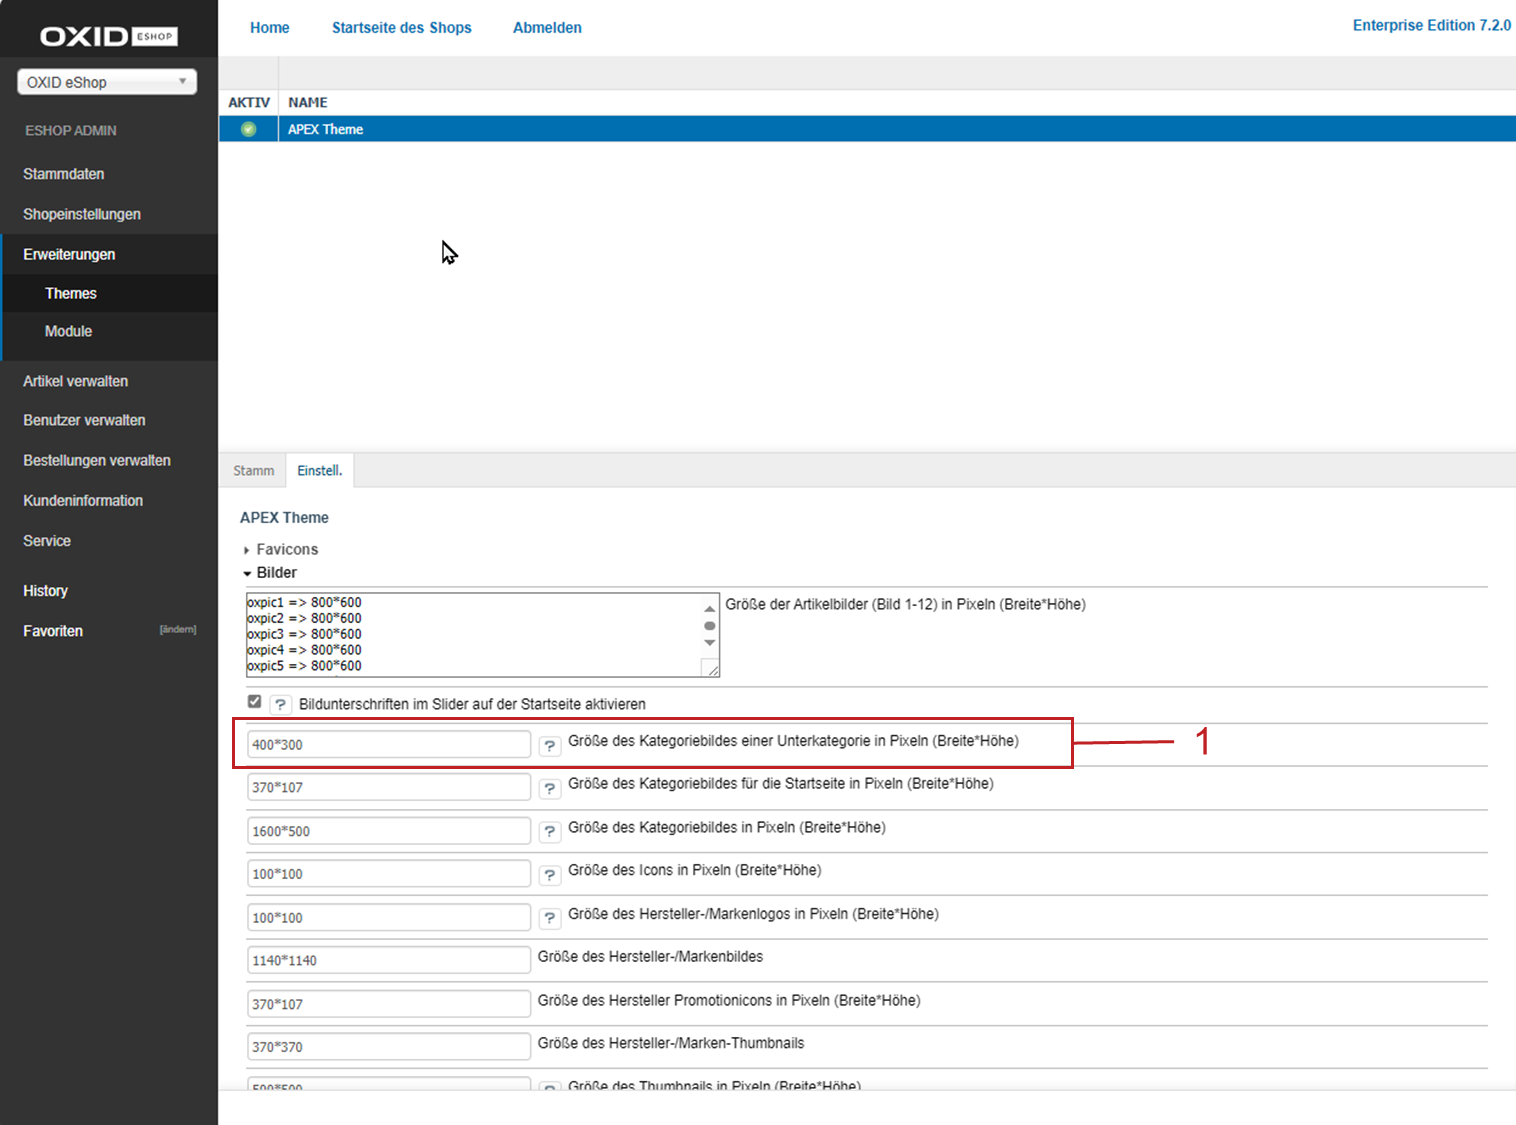Focus the 1140*1140 Markenbild field
Screen dimensions: 1516x1125
pyautogui.click(x=389, y=960)
